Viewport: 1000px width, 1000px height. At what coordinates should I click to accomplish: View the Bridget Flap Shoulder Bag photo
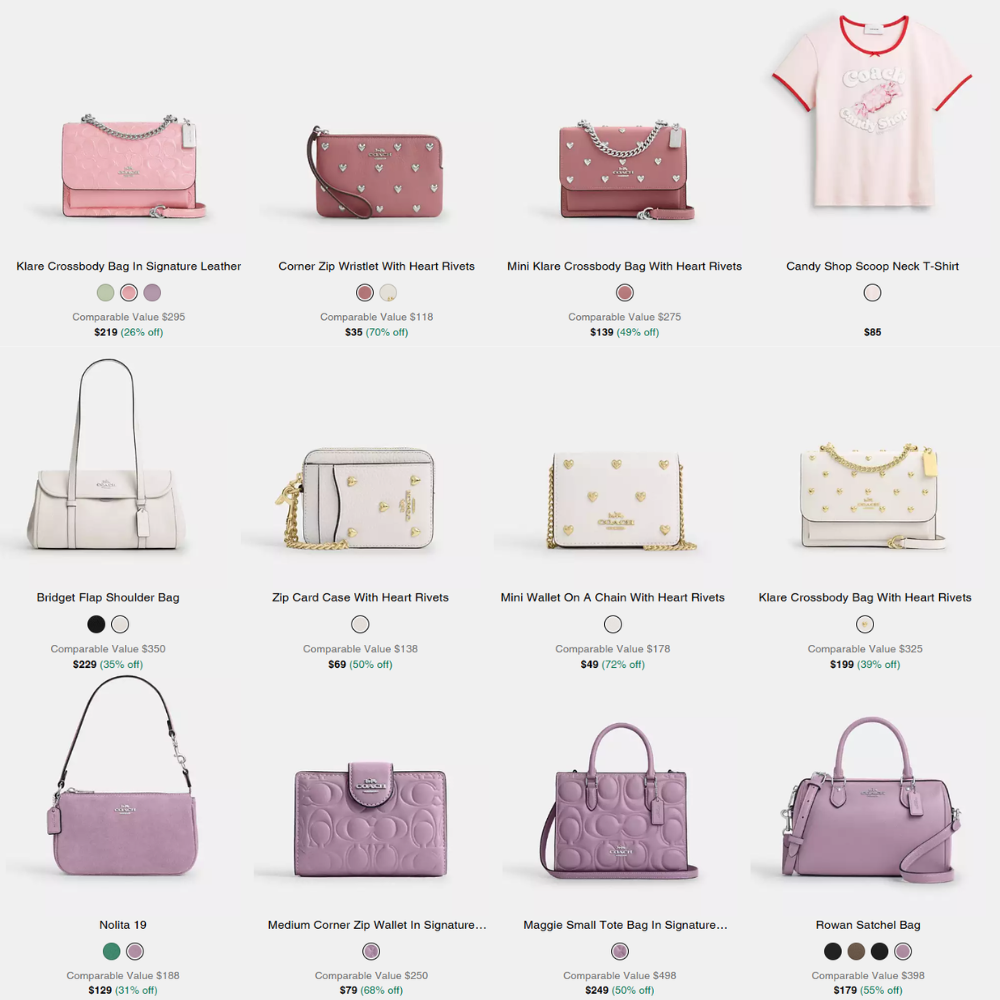107,454
